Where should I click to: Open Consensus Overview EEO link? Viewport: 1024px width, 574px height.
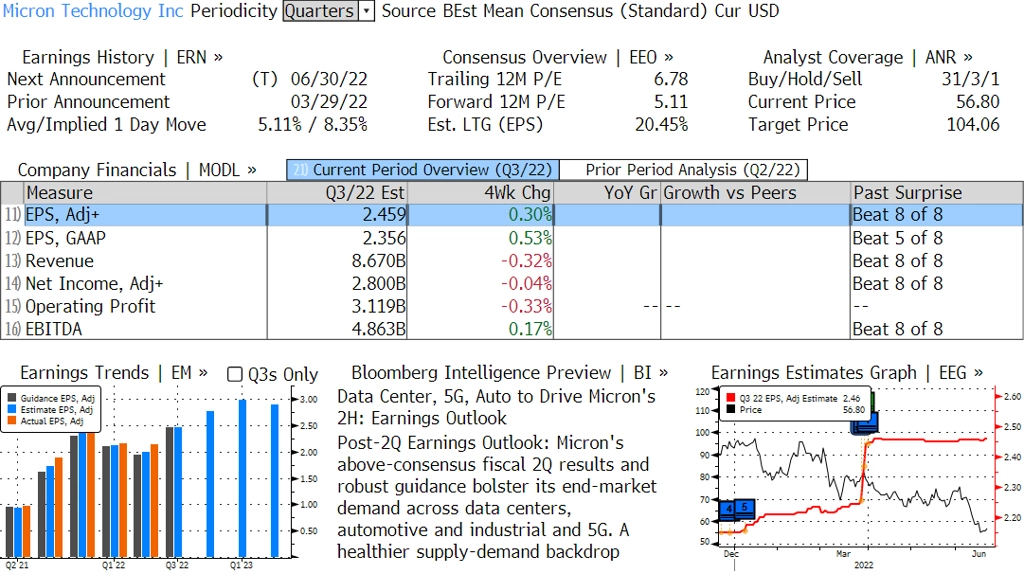click(558, 57)
